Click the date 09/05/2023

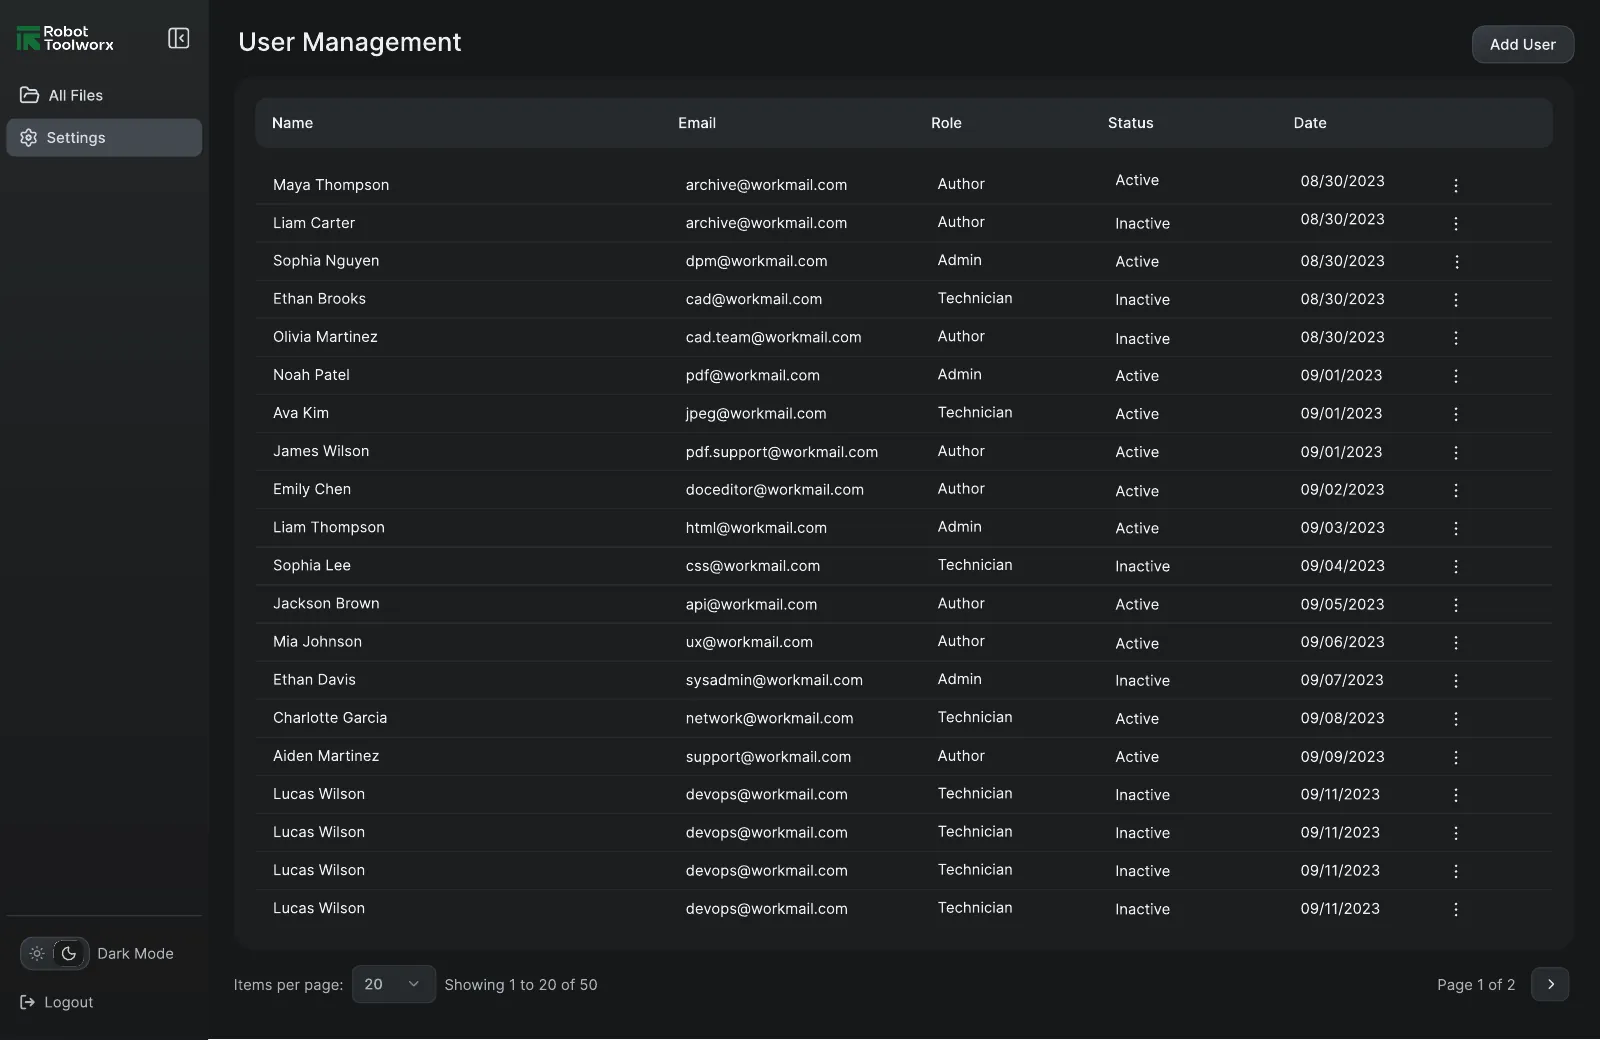pos(1342,604)
